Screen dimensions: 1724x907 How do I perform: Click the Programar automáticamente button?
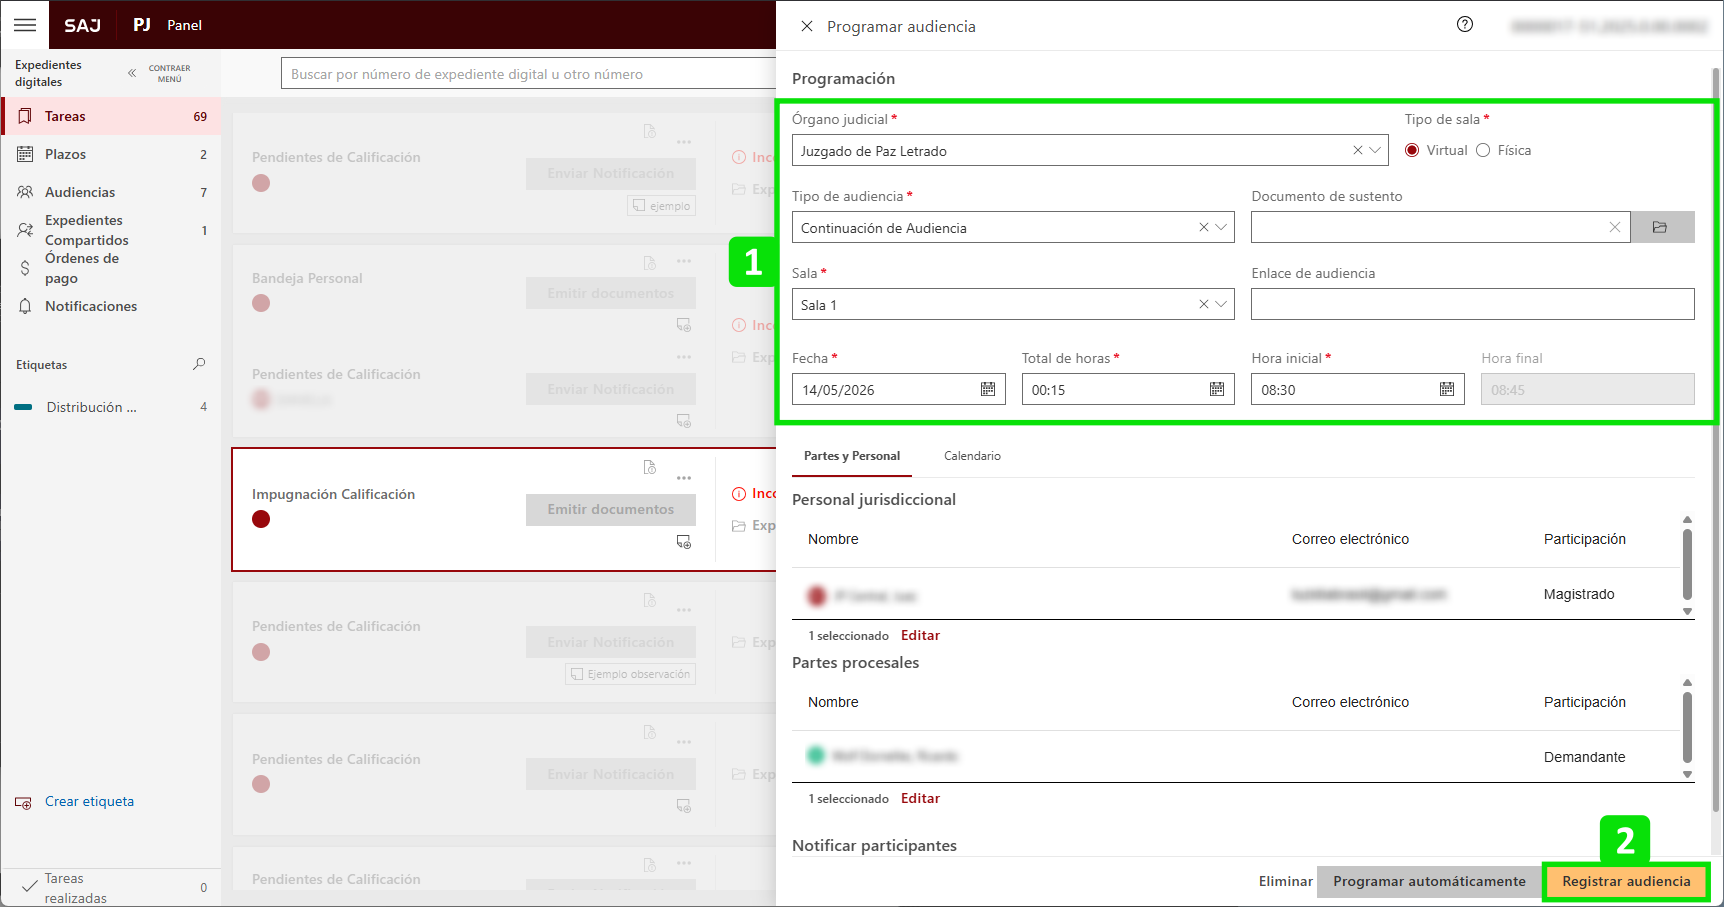1428,881
